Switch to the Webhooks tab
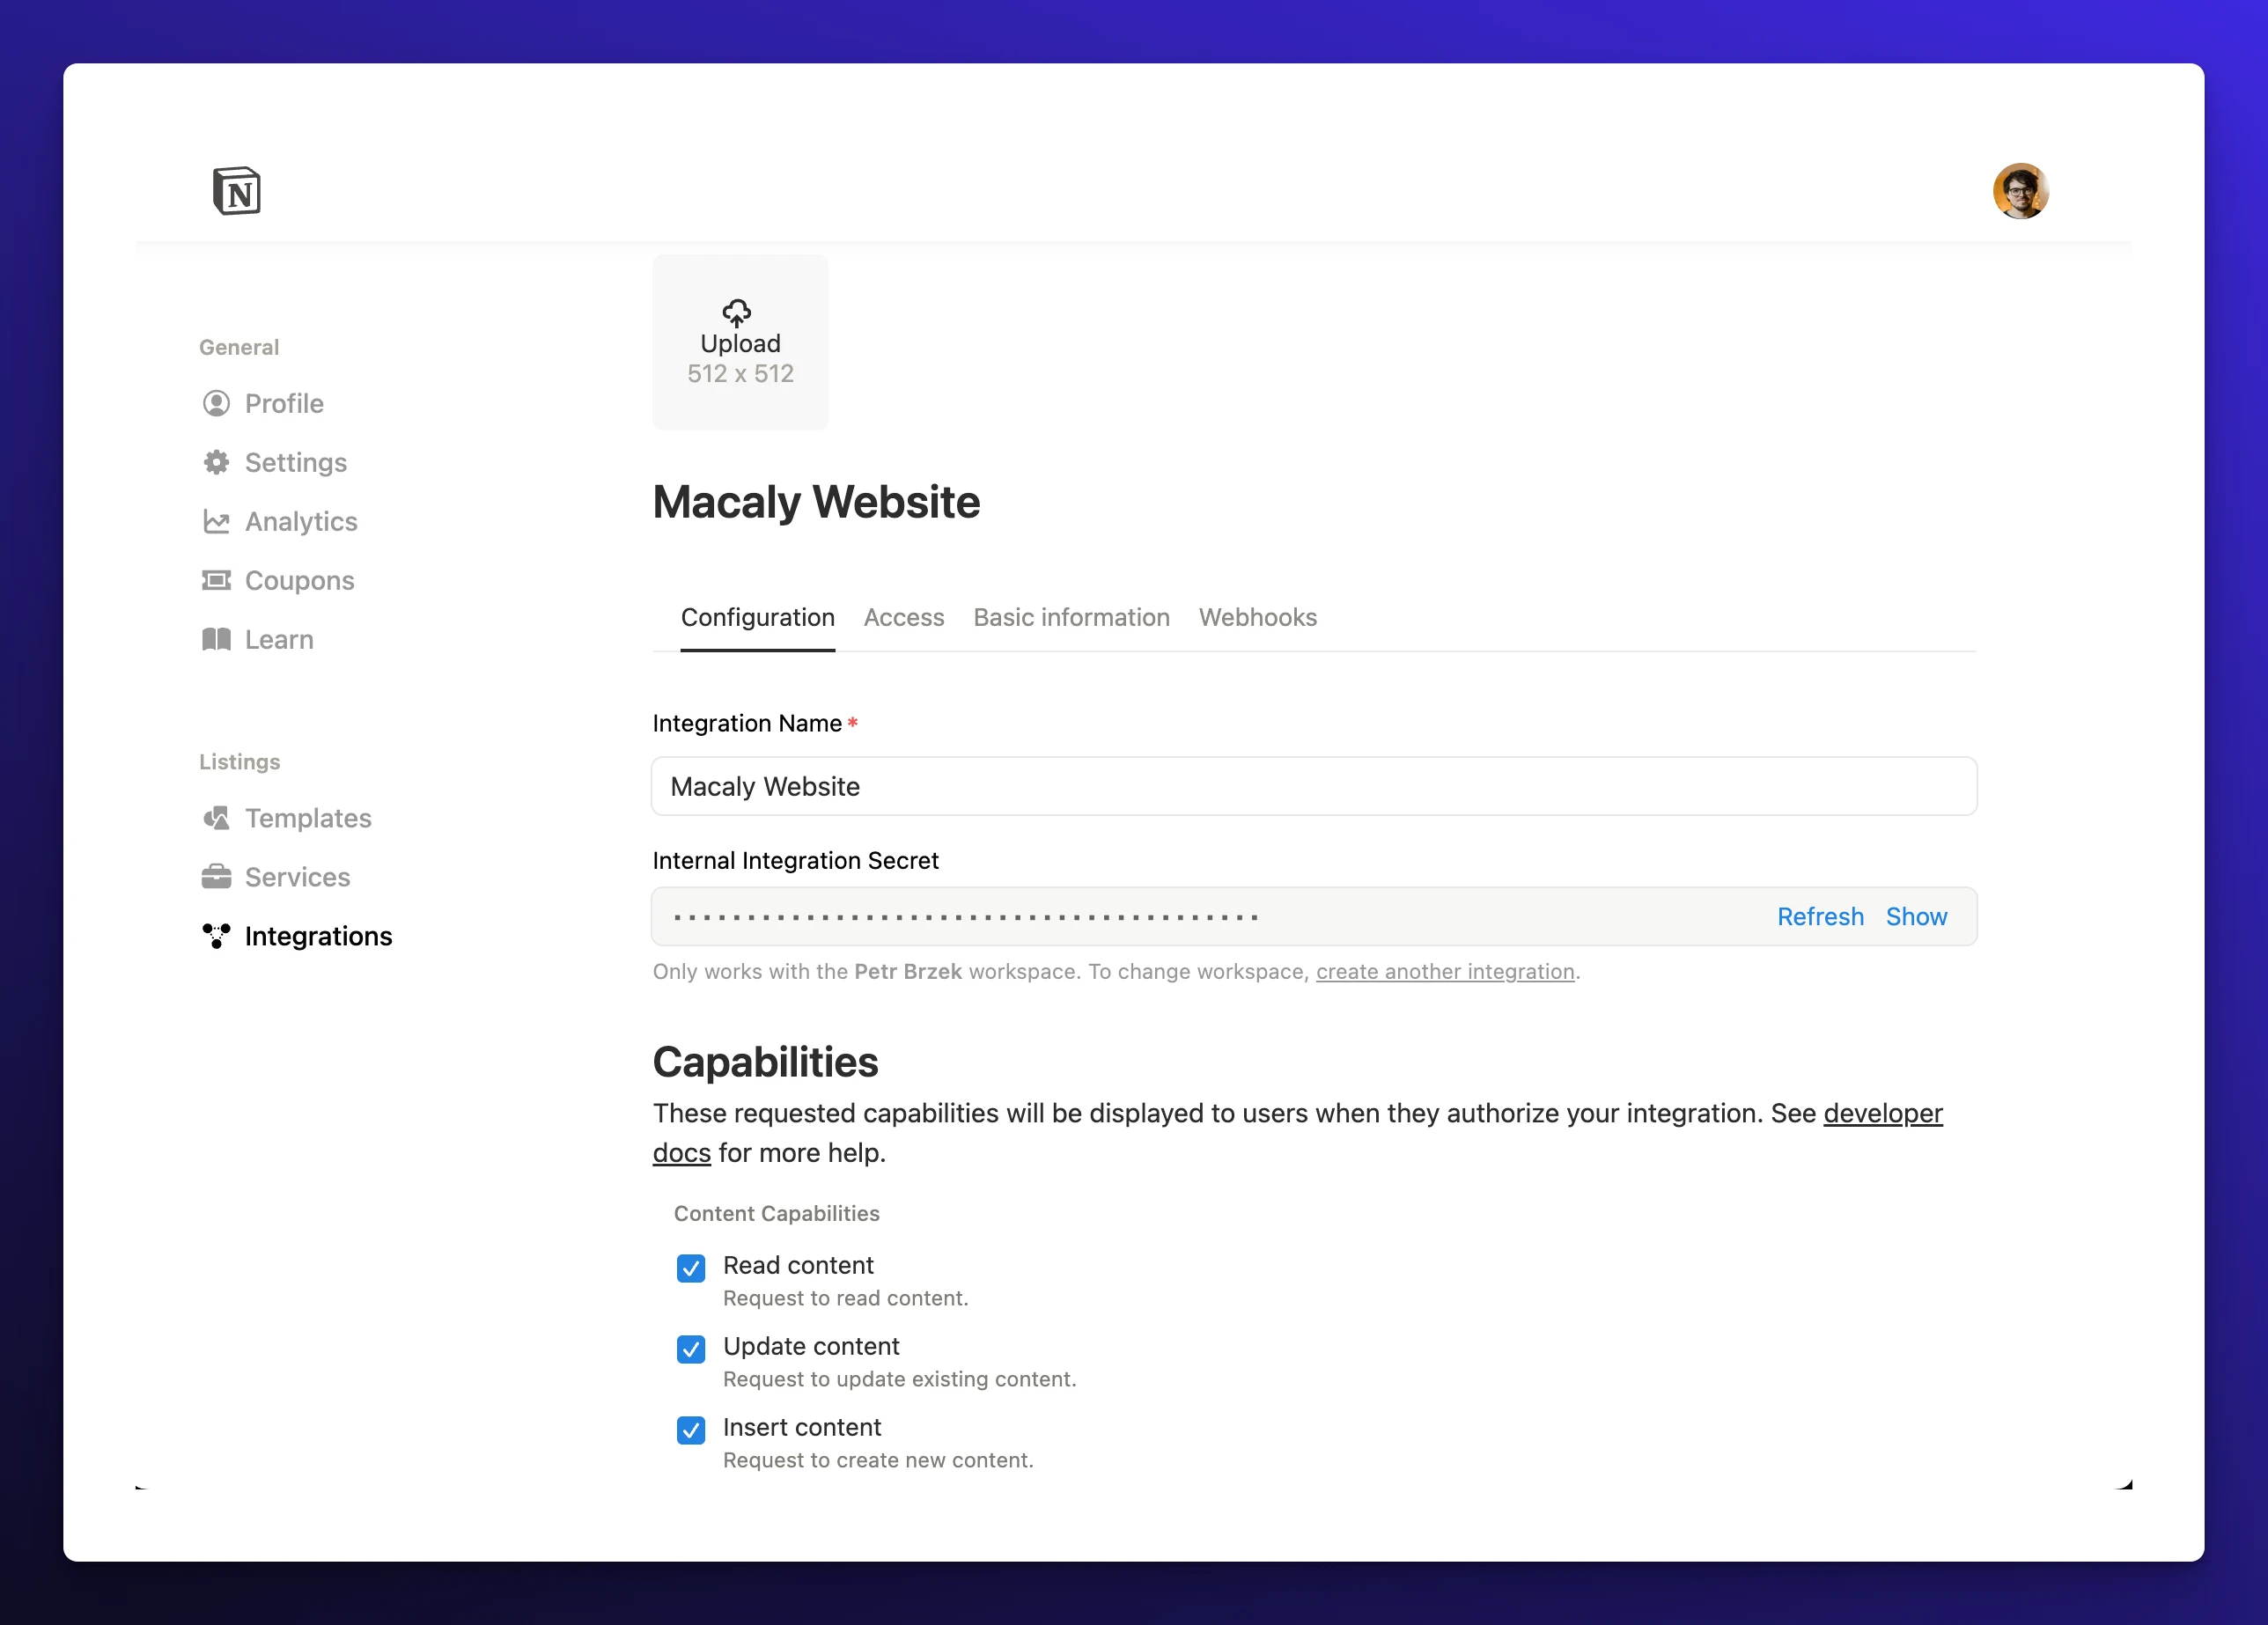 [1257, 617]
